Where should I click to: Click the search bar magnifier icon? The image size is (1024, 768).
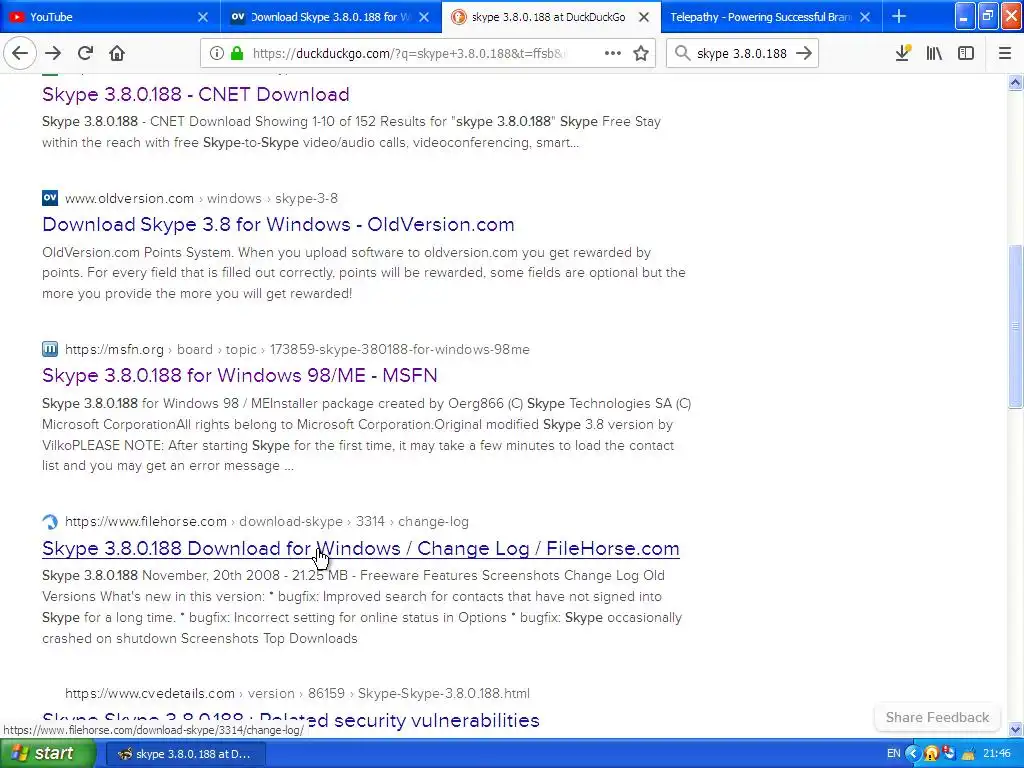(x=682, y=54)
